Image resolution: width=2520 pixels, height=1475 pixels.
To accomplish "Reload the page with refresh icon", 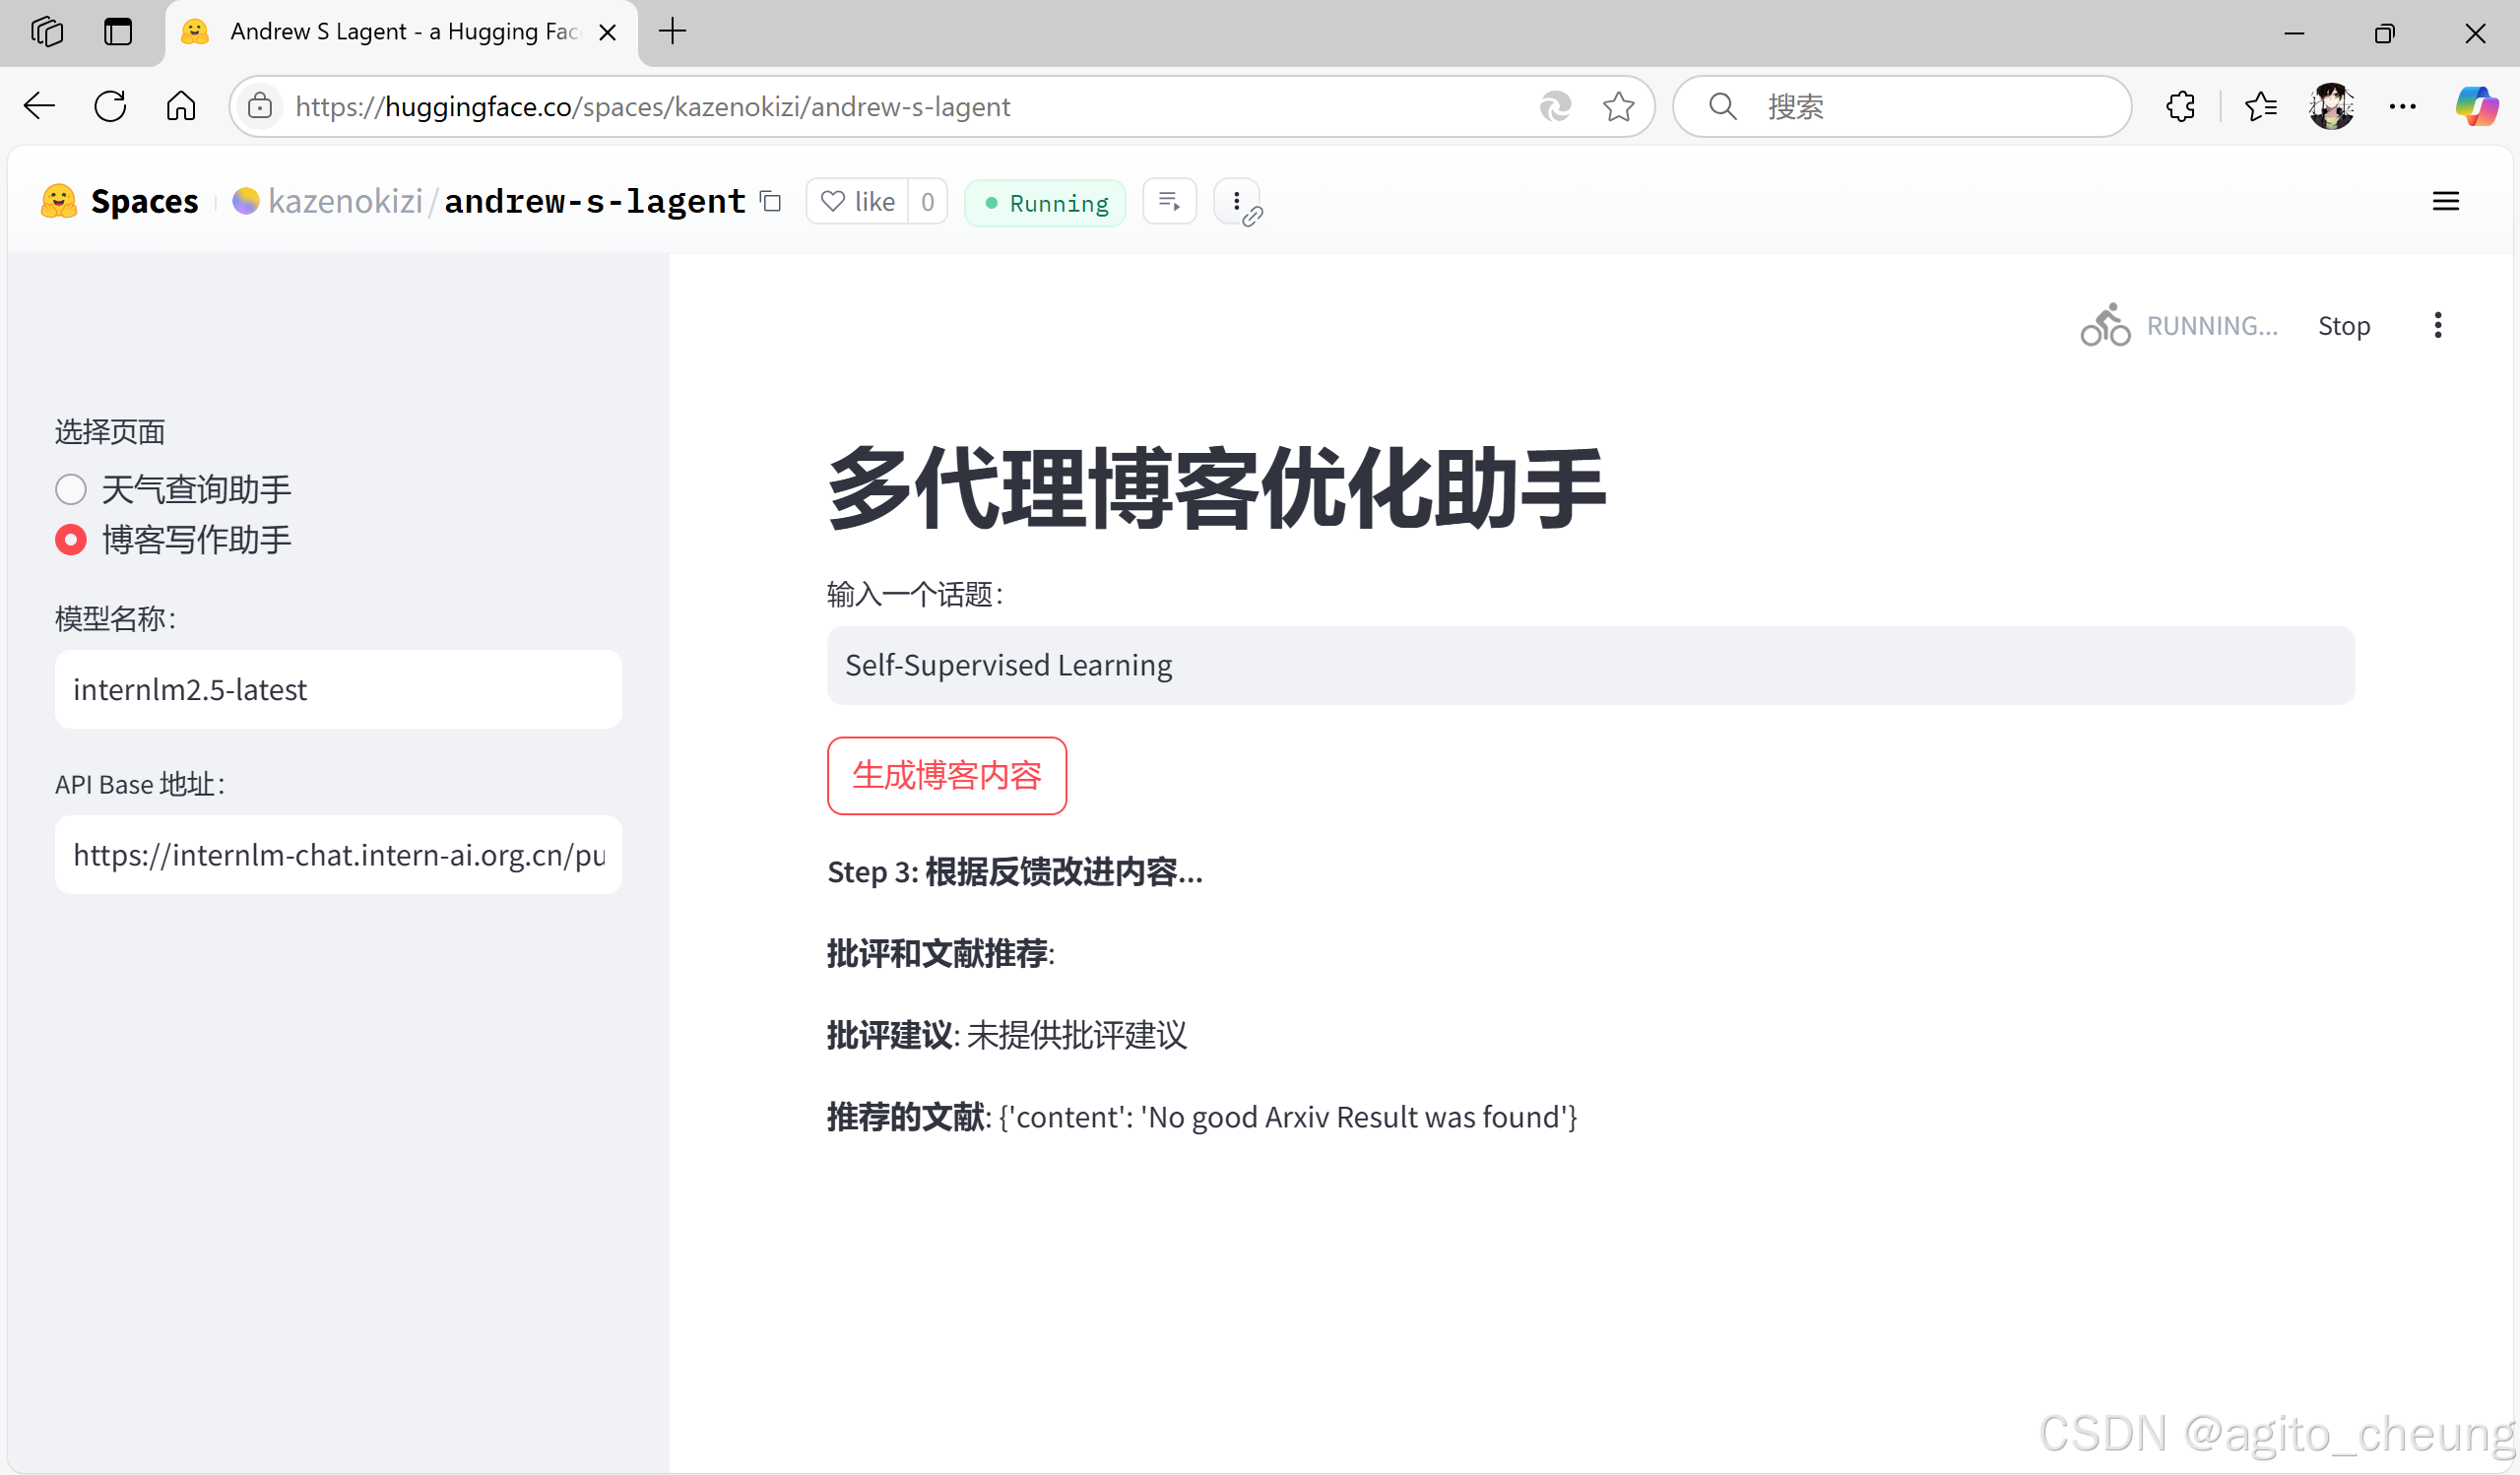I will click(x=110, y=107).
